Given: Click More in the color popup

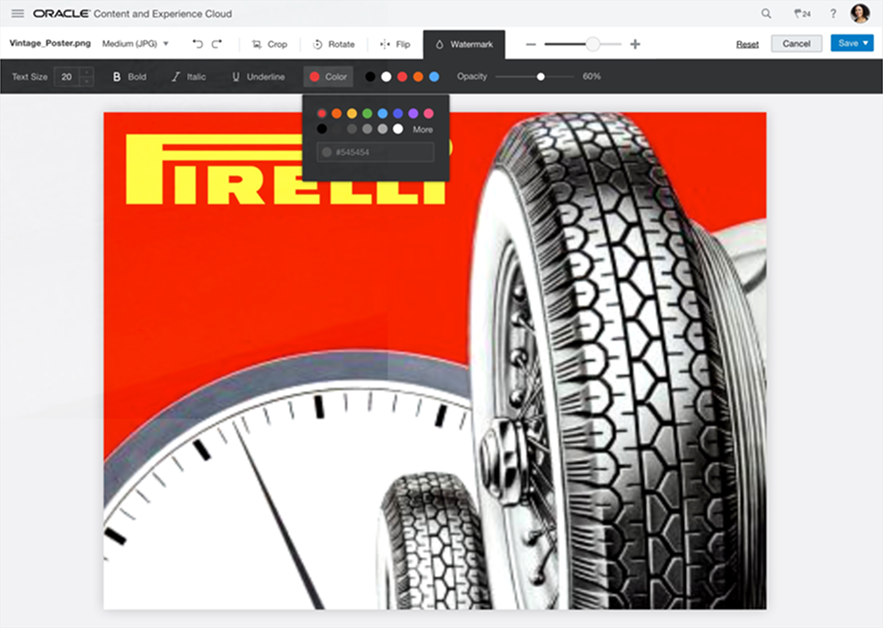Looking at the screenshot, I should (x=423, y=130).
